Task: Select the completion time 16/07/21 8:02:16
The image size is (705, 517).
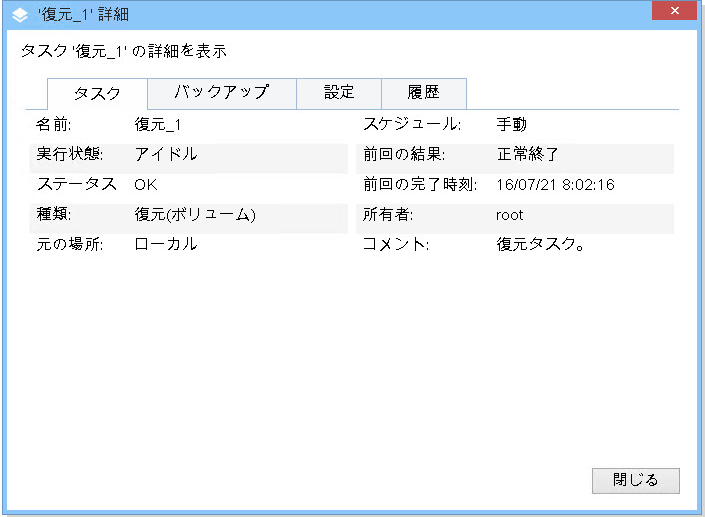Action: pos(555,185)
